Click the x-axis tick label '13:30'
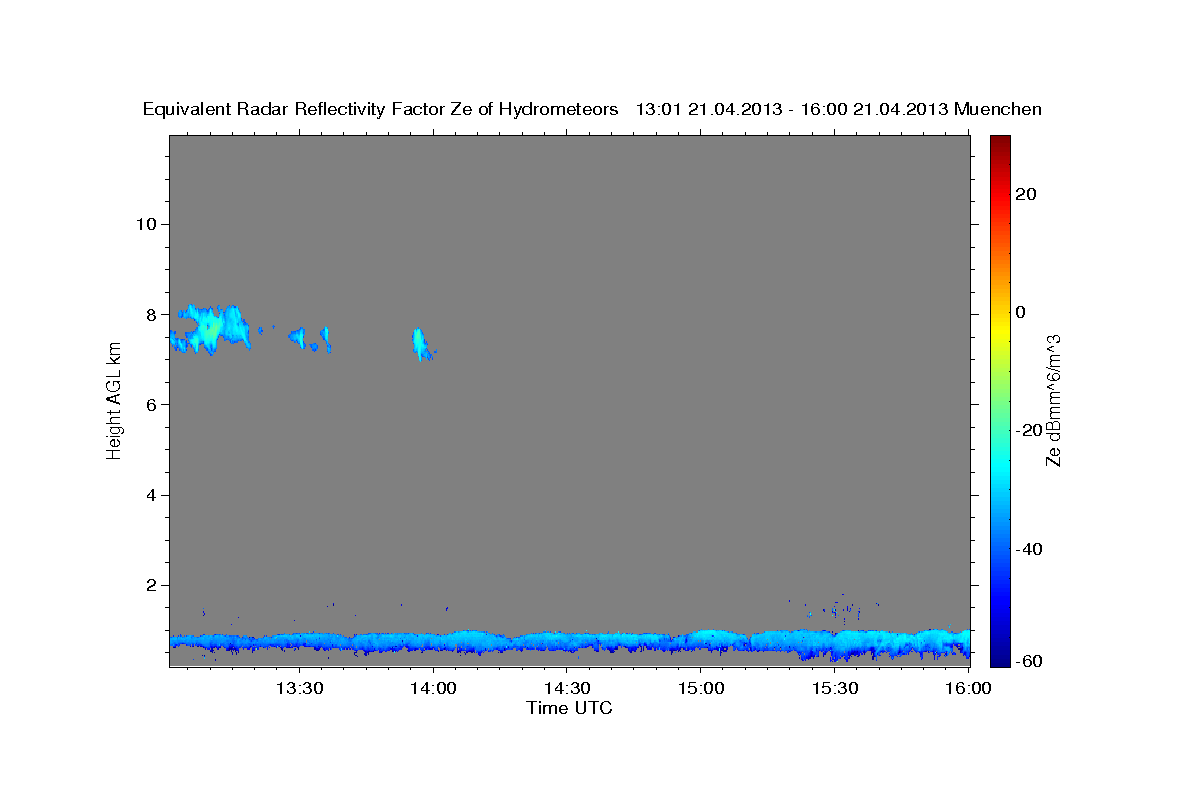Image resolution: width=1200 pixels, height=800 pixels. (299, 689)
